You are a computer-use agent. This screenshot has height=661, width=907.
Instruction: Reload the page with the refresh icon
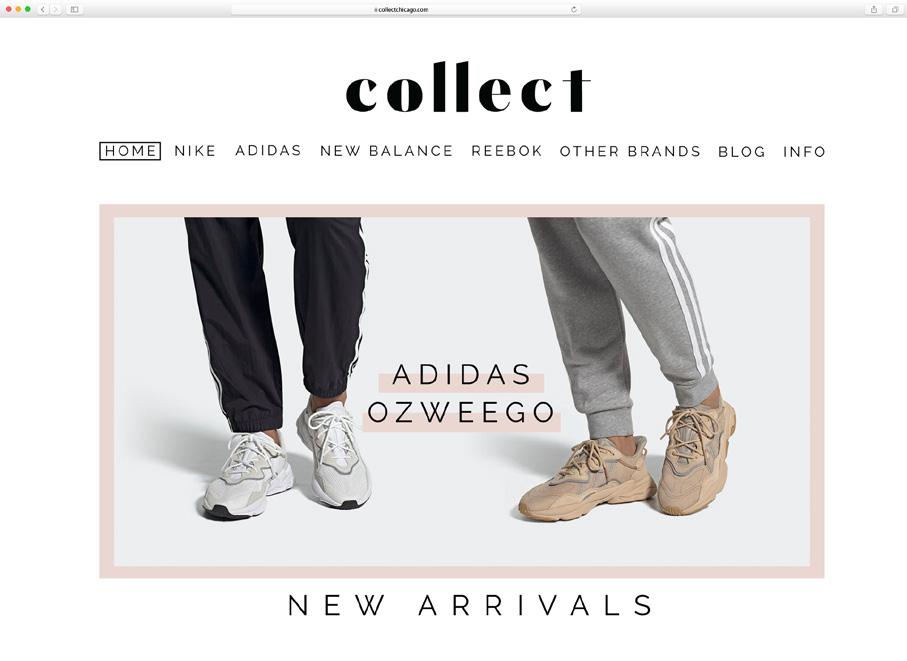[574, 9]
